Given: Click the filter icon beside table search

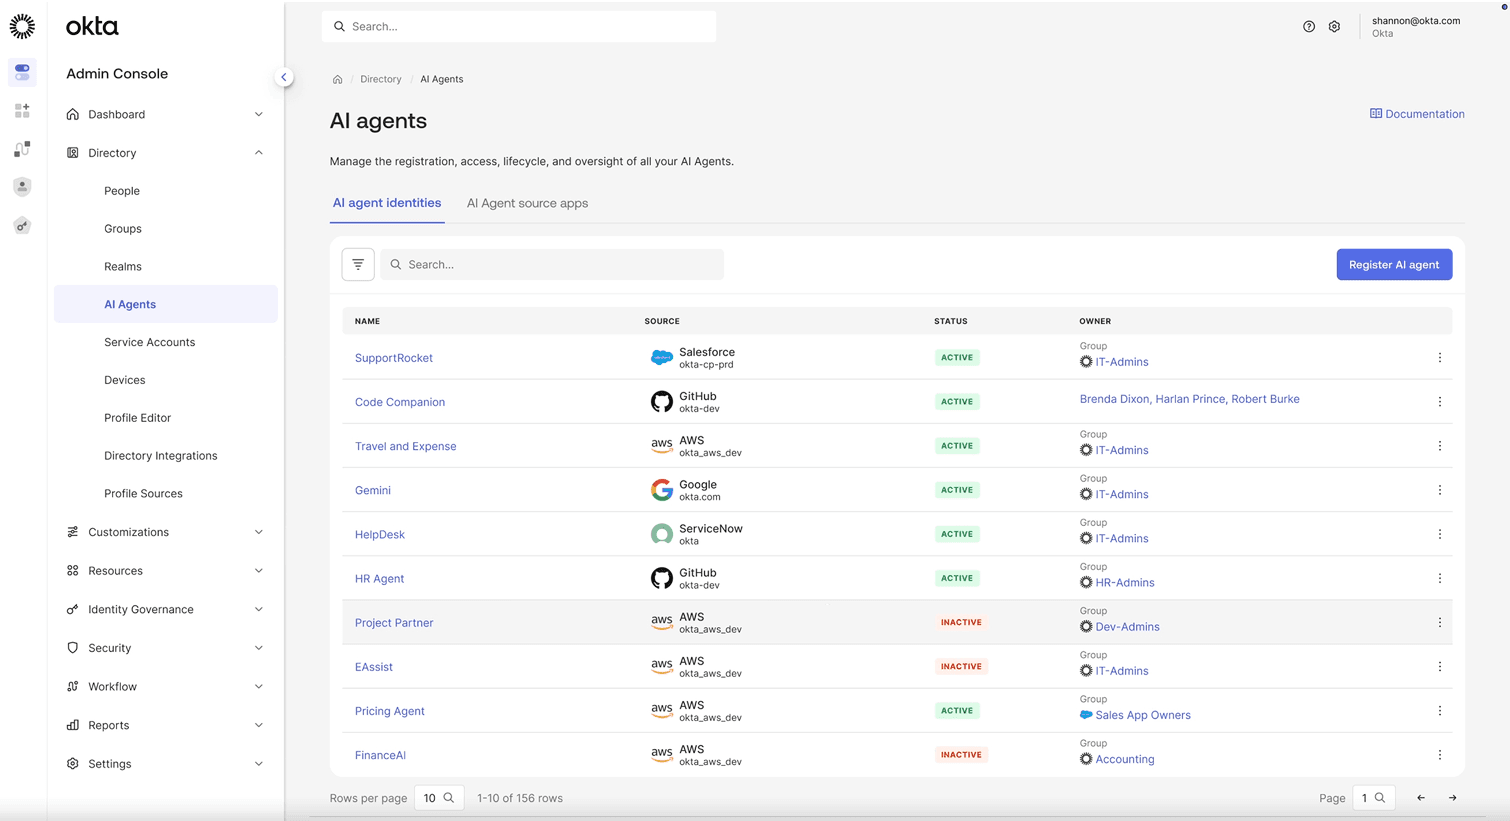Looking at the screenshot, I should [x=358, y=265].
